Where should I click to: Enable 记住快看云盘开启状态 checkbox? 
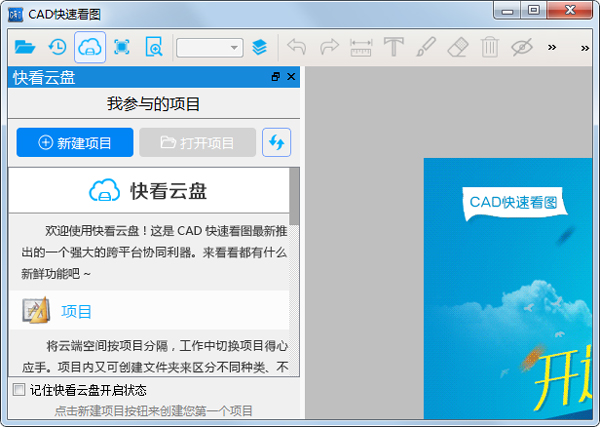(19, 390)
